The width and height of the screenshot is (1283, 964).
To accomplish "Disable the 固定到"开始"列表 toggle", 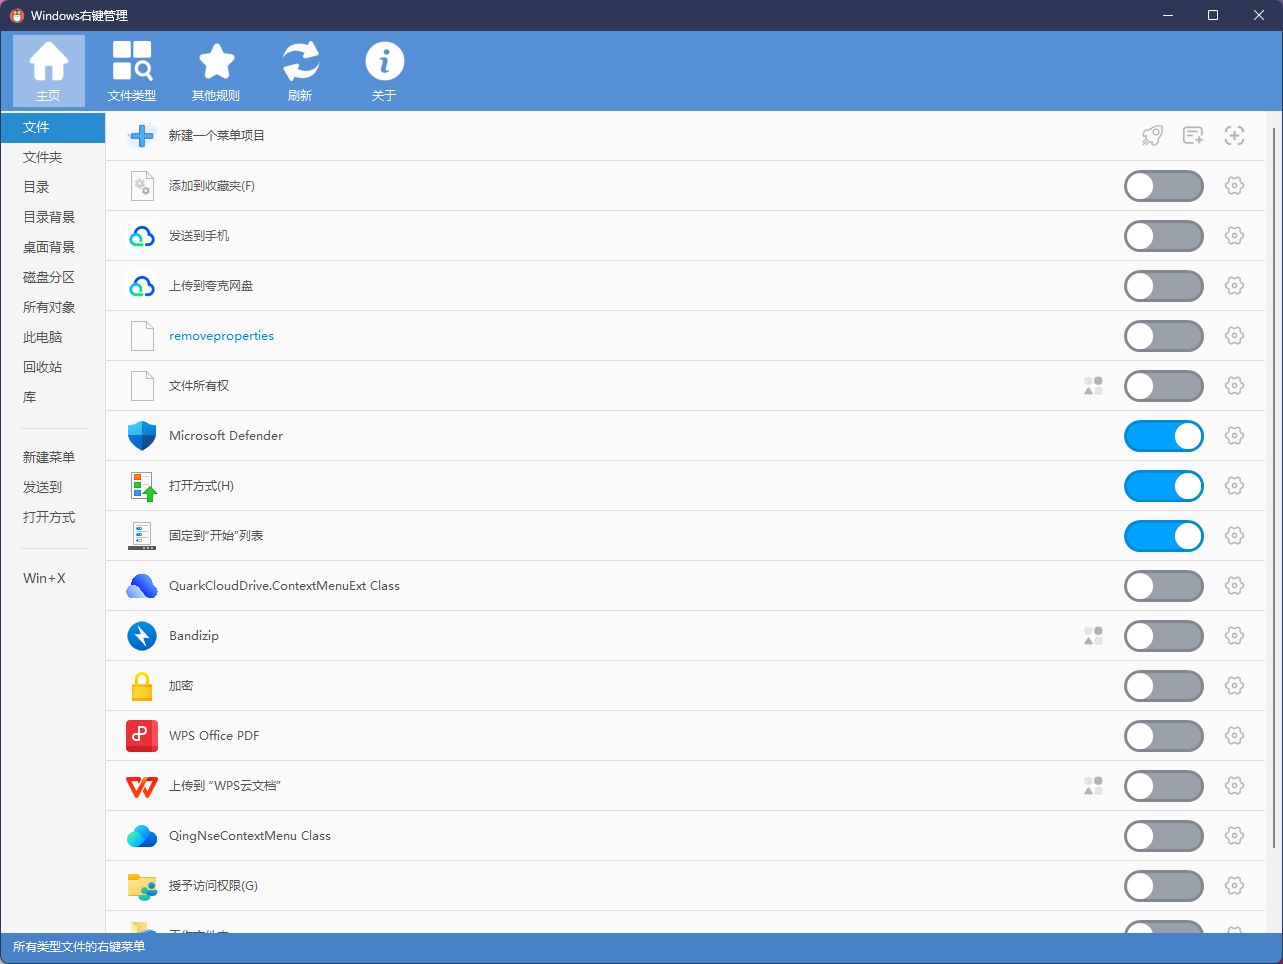I will (1164, 536).
